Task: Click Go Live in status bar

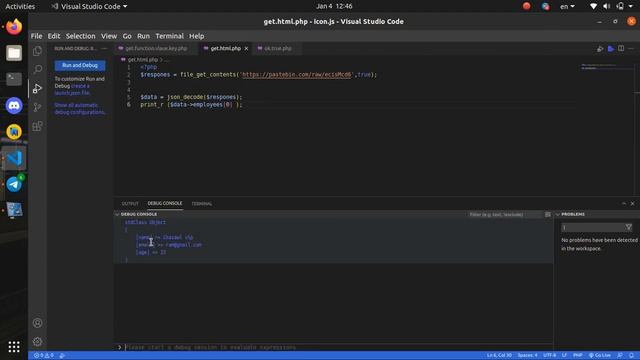Action: (x=600, y=356)
